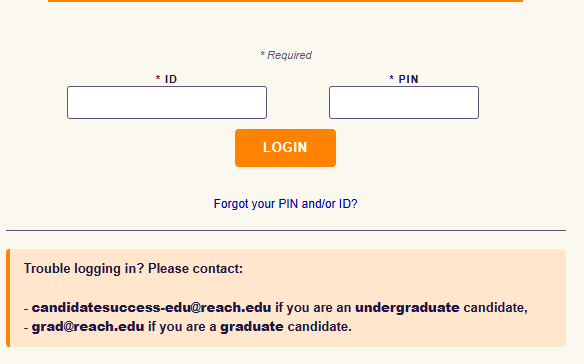Screen dimensions: 584x364
Task: Click the orange accent bar of the notice box
Action: (x=8, y=298)
